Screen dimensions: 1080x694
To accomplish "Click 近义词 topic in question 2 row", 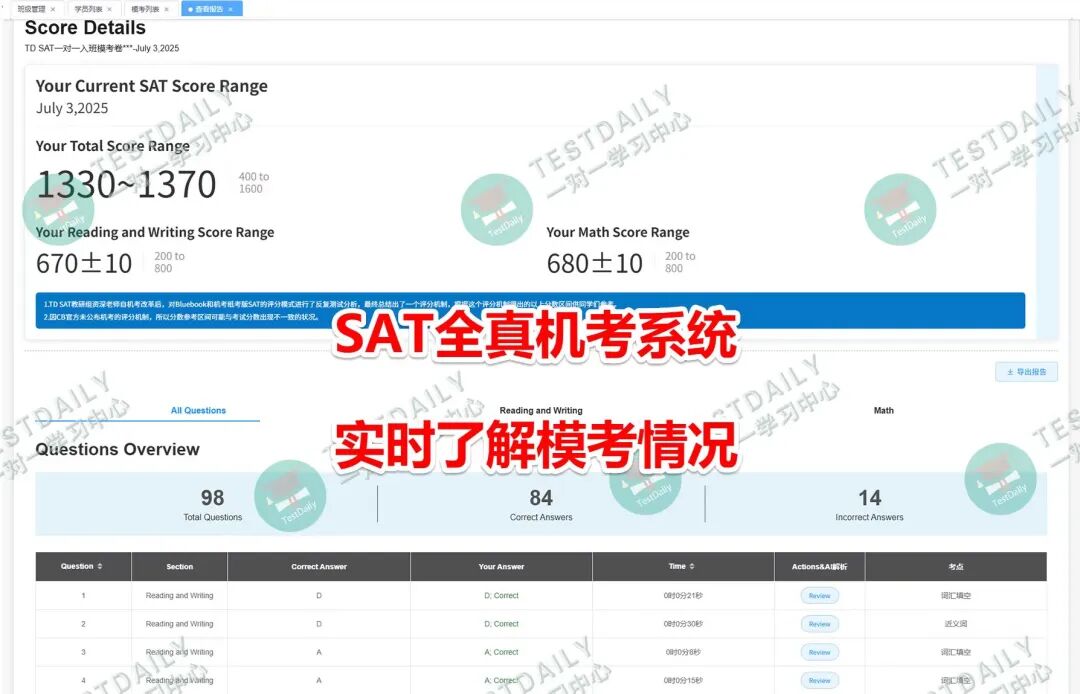I will 956,624.
